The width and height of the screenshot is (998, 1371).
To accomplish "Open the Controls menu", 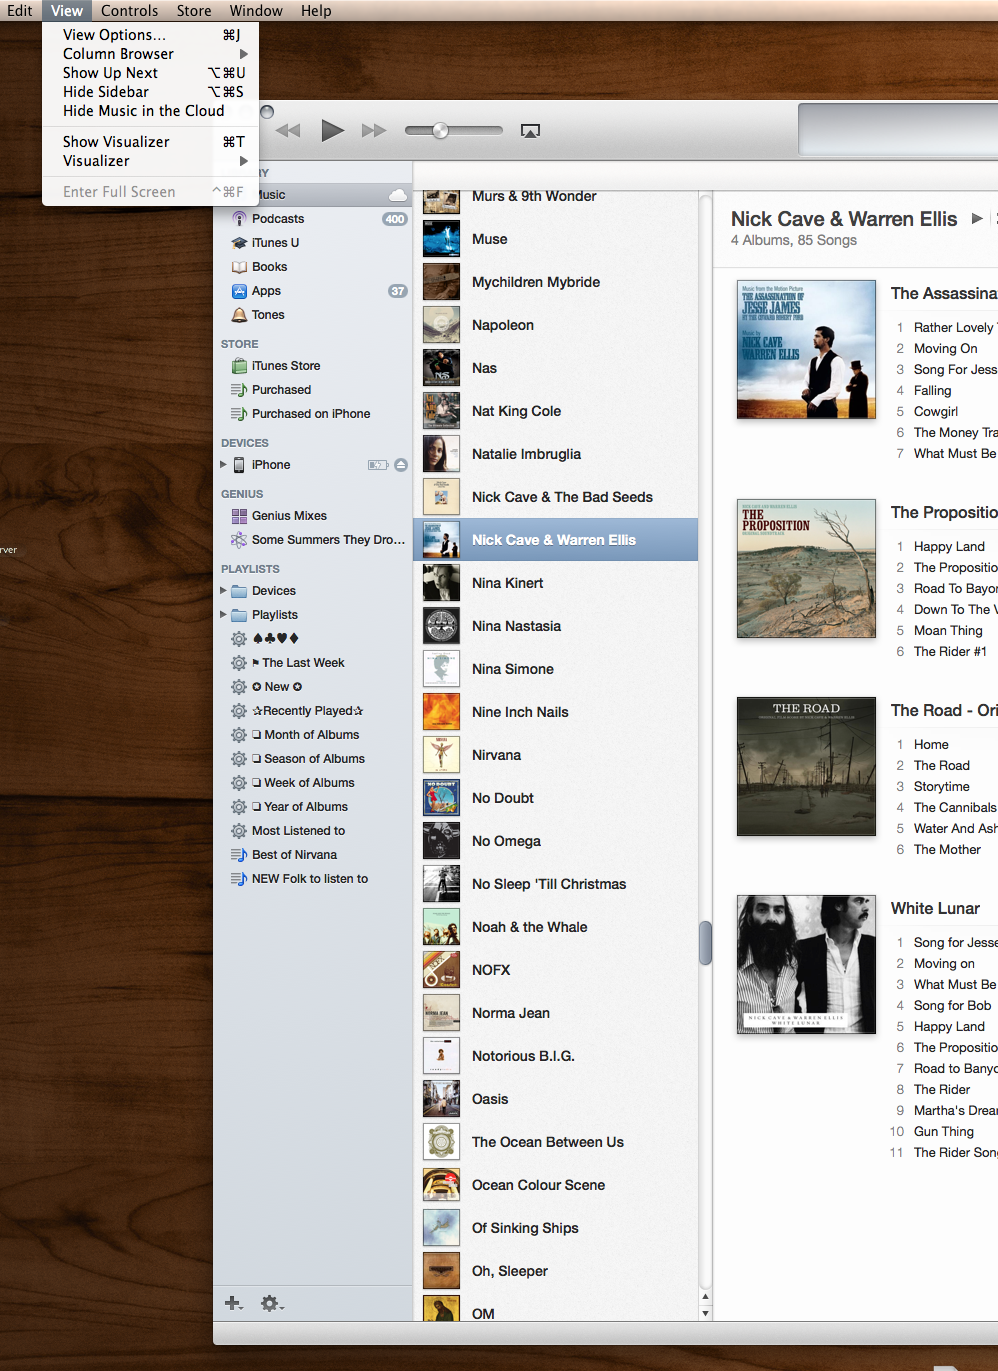I will point(130,11).
